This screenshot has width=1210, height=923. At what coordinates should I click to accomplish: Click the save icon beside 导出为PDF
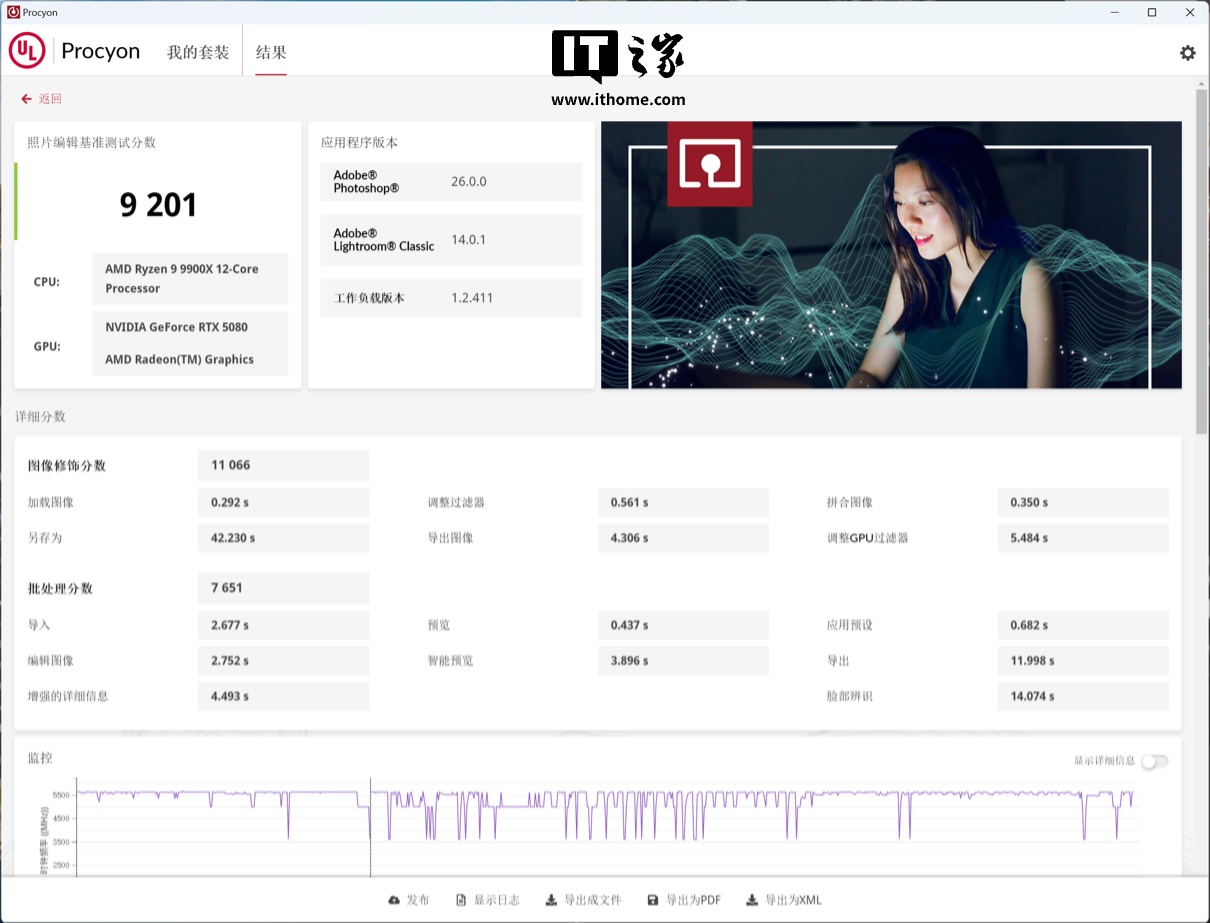point(653,900)
